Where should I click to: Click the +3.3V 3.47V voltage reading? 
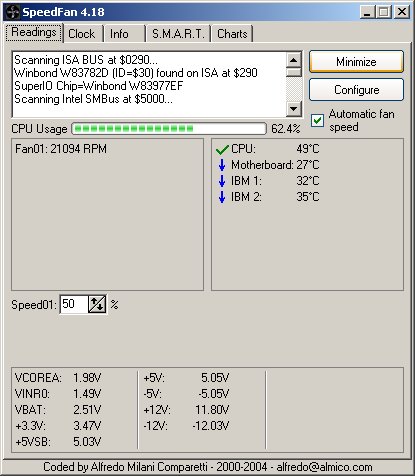click(58, 426)
